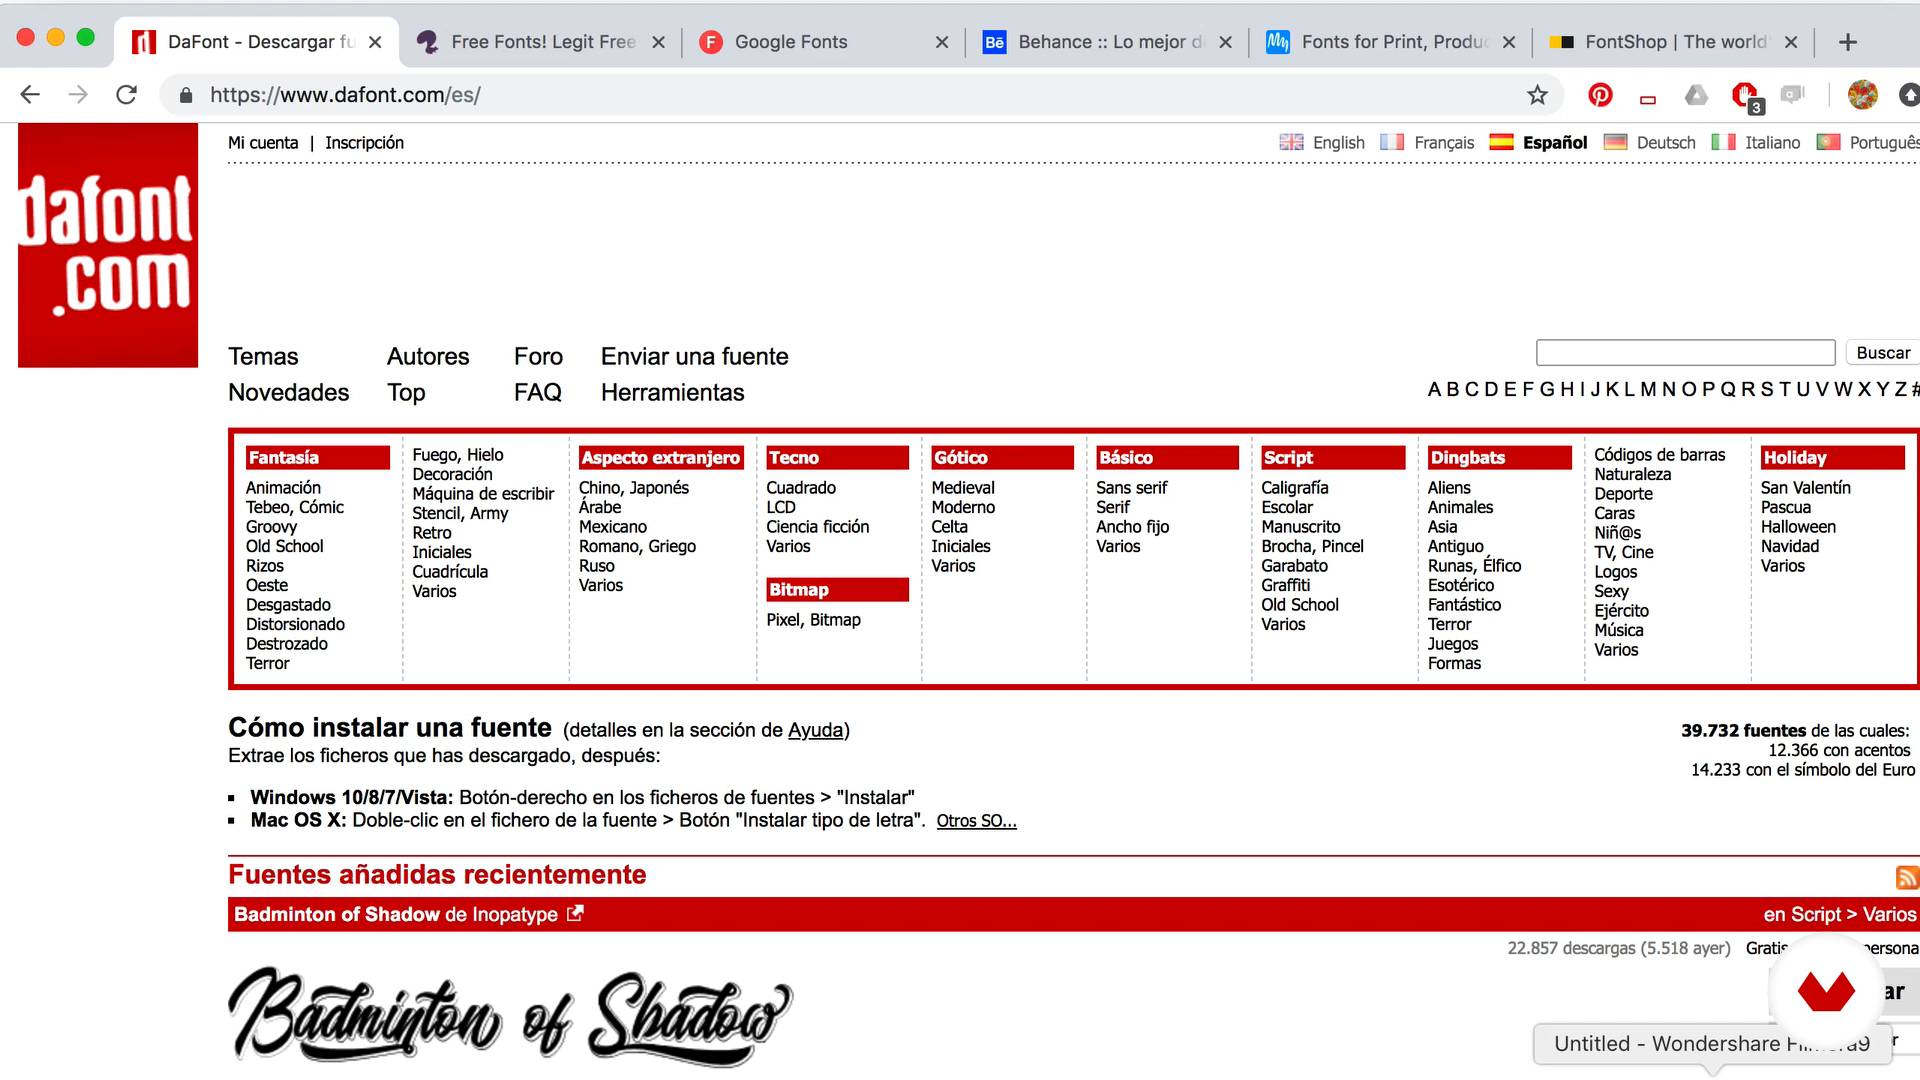Click the Français flag icon
This screenshot has height=1080, width=1920.
click(x=1392, y=142)
